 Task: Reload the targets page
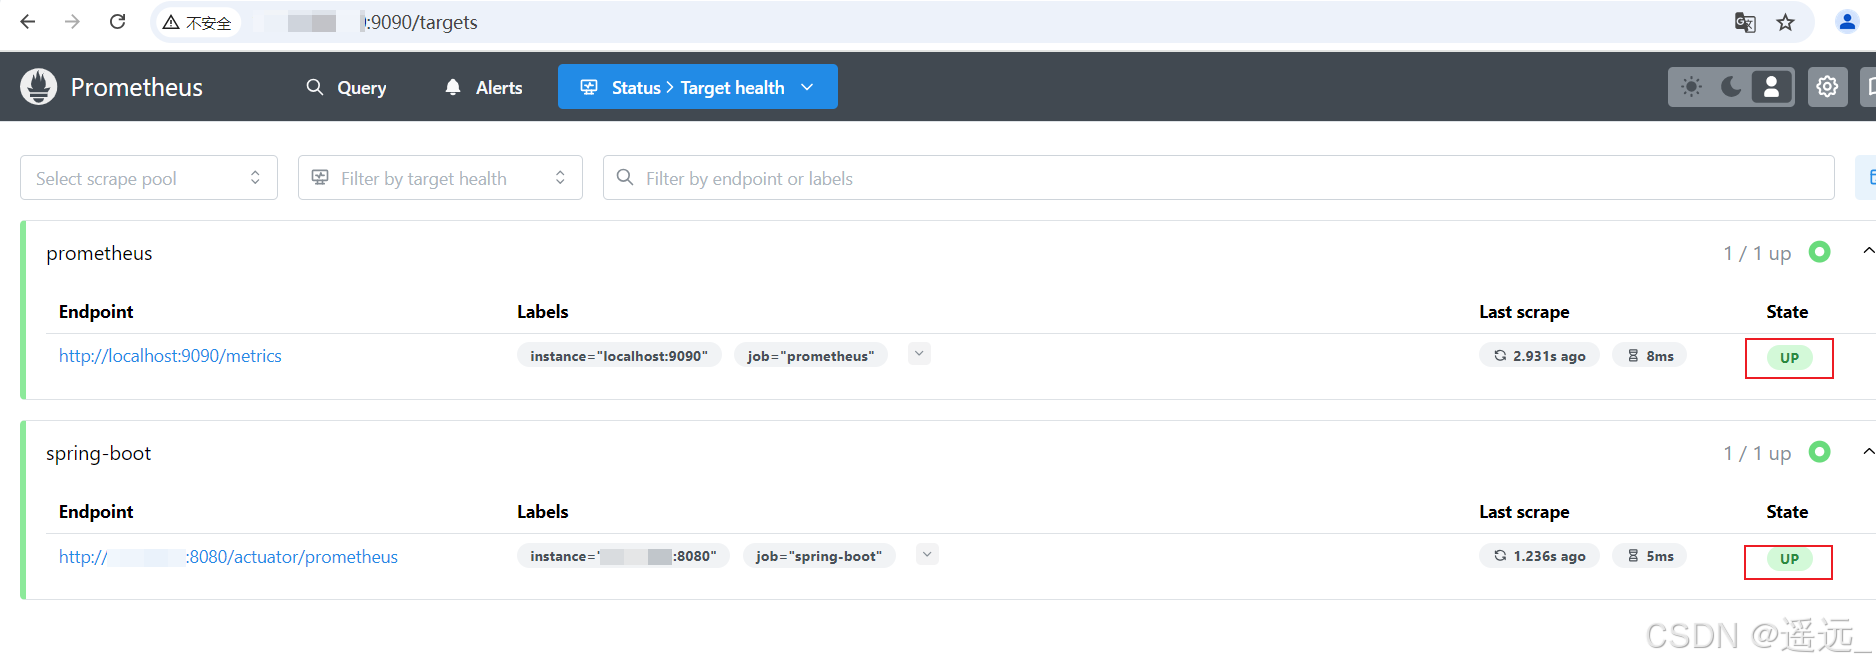click(117, 22)
